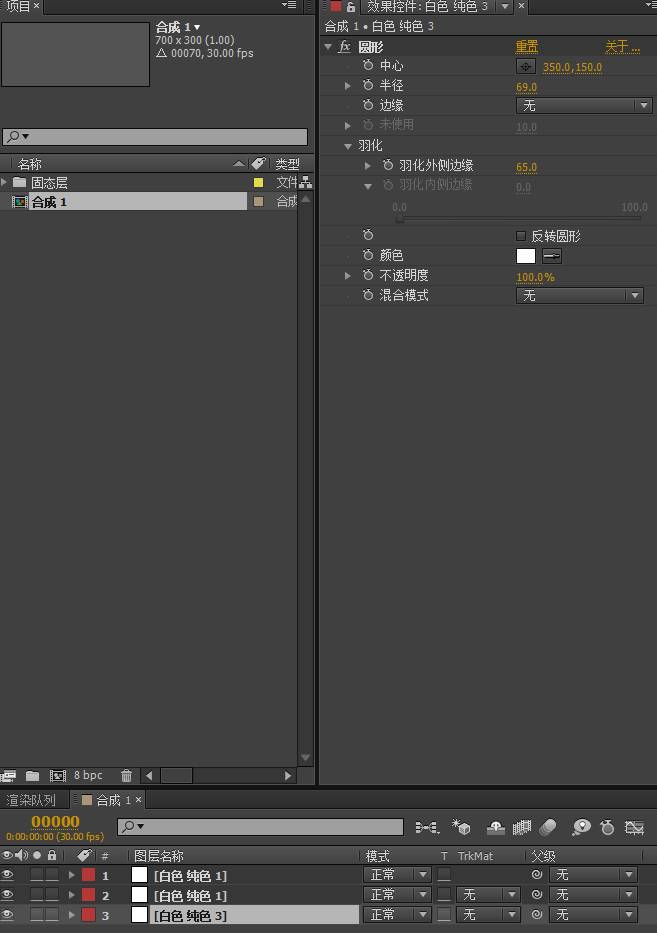The height and width of the screenshot is (933, 657).
Task: Create new folder in project panel
Action: (33, 776)
